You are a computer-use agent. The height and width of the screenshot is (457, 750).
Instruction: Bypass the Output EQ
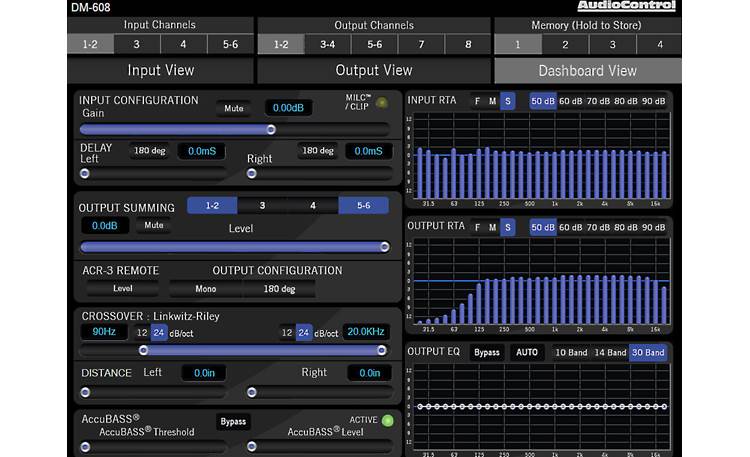[487, 353]
